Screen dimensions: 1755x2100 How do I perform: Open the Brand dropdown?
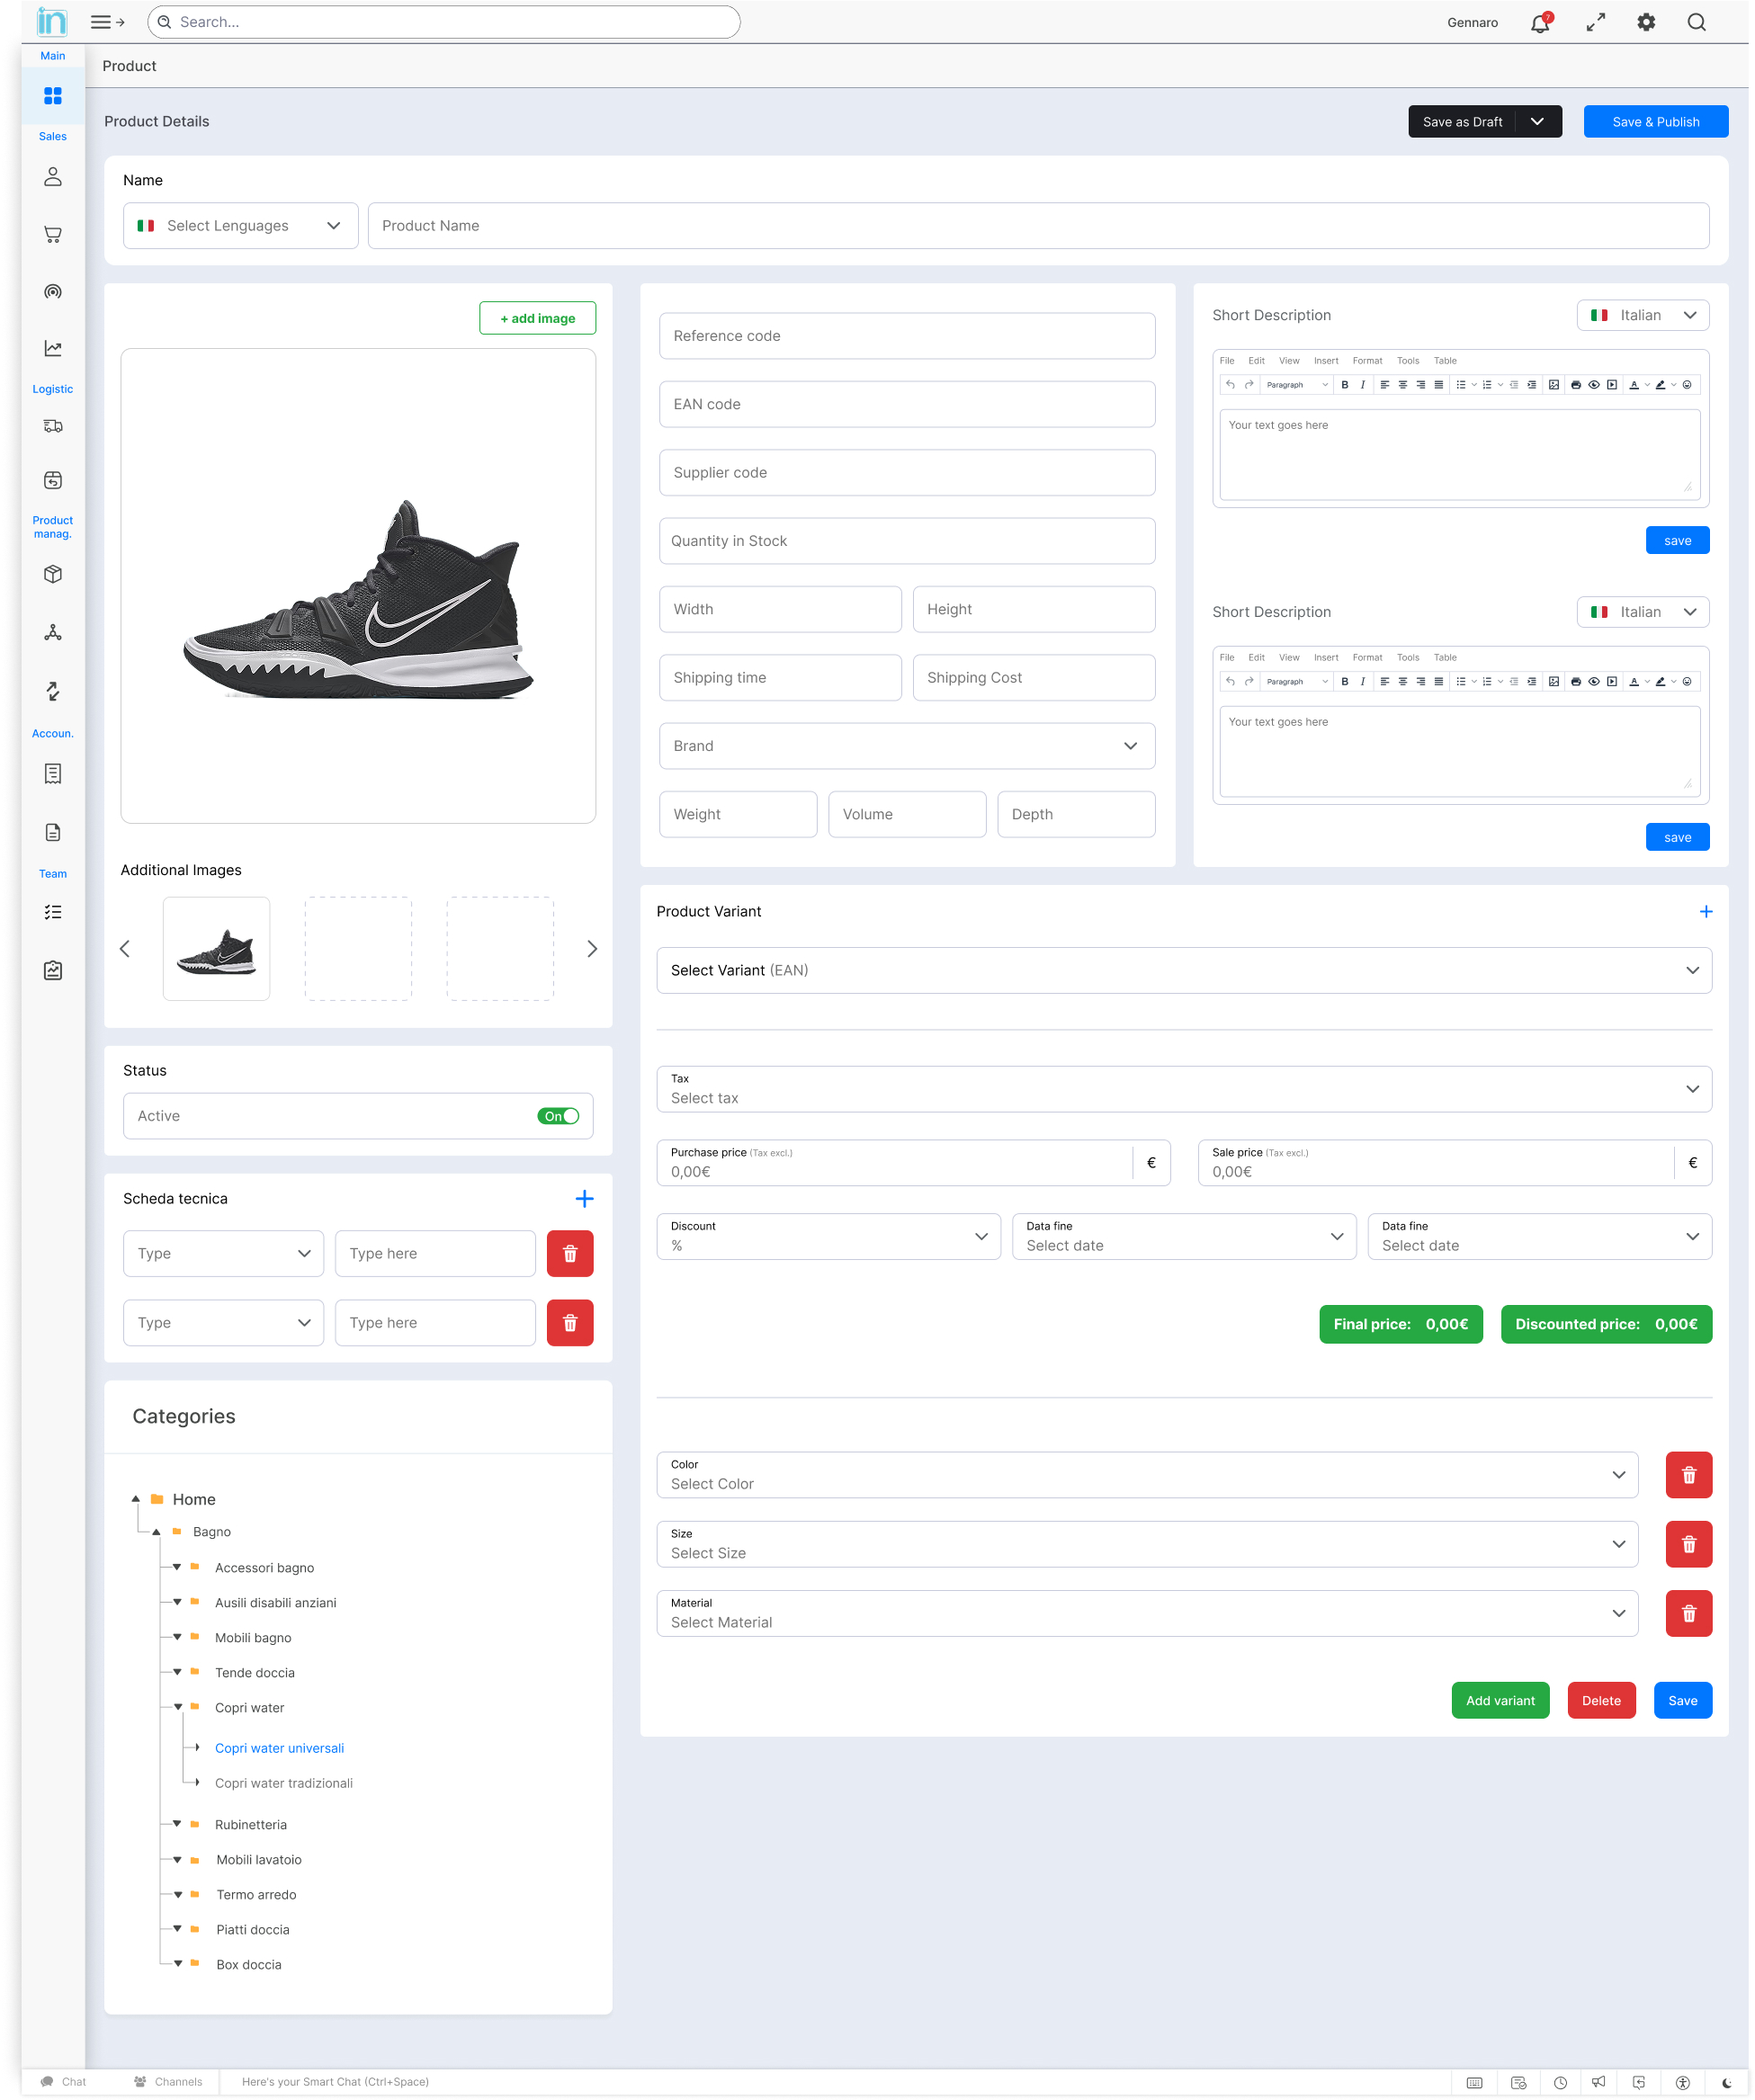tap(906, 746)
